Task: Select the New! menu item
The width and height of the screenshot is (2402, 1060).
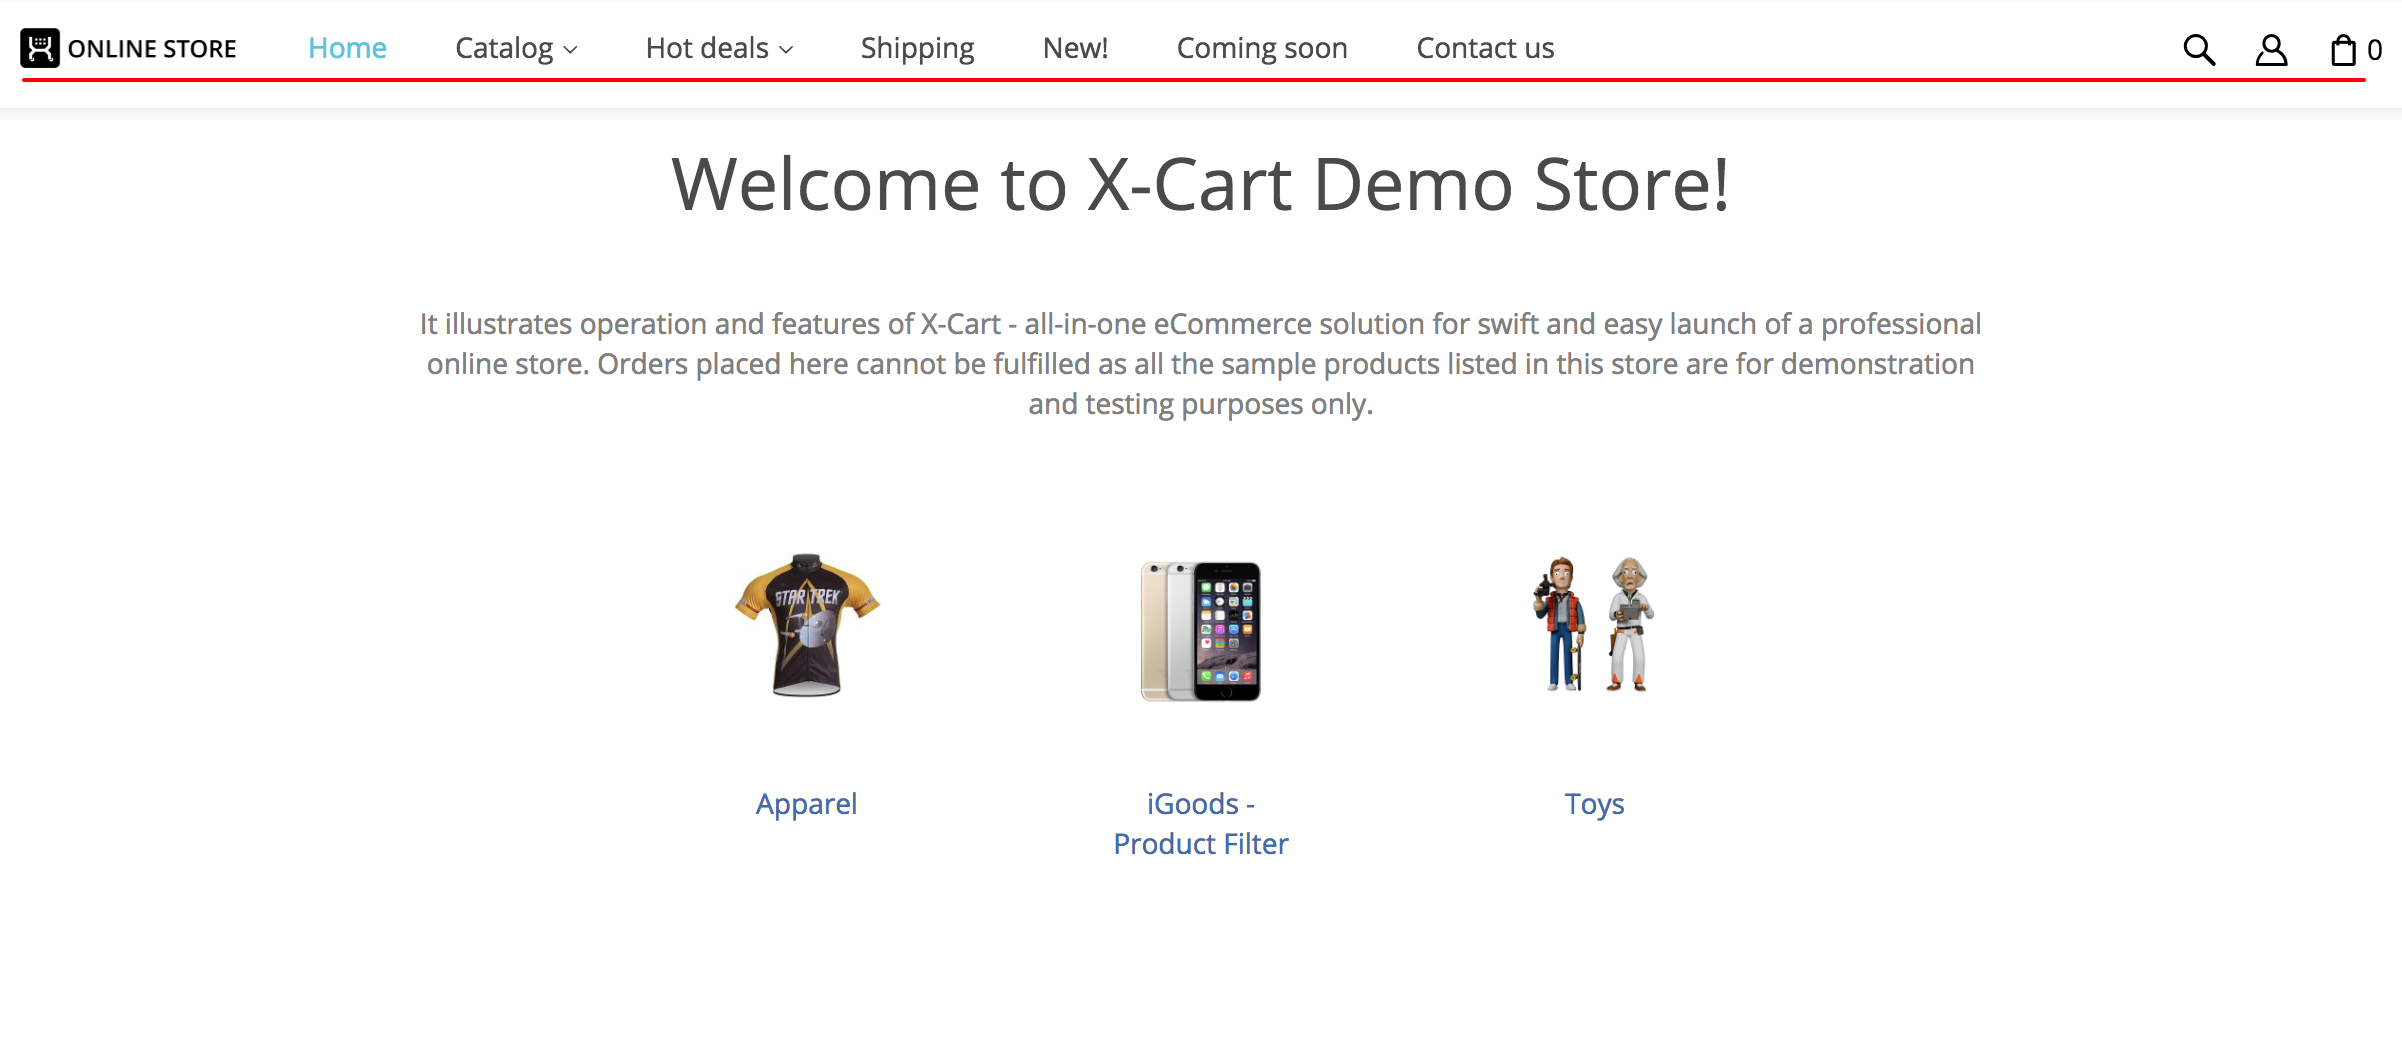Action: pyautogui.click(x=1075, y=48)
